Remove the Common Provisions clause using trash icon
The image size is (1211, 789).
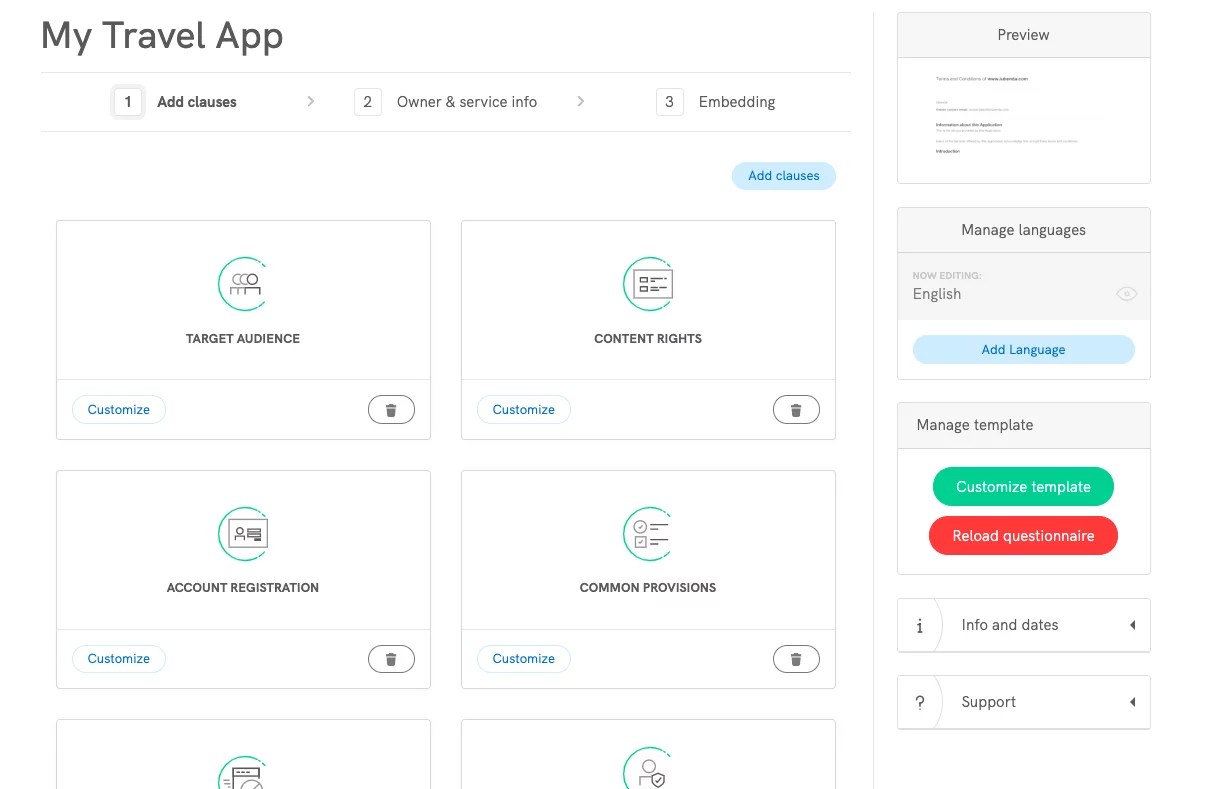tap(796, 658)
